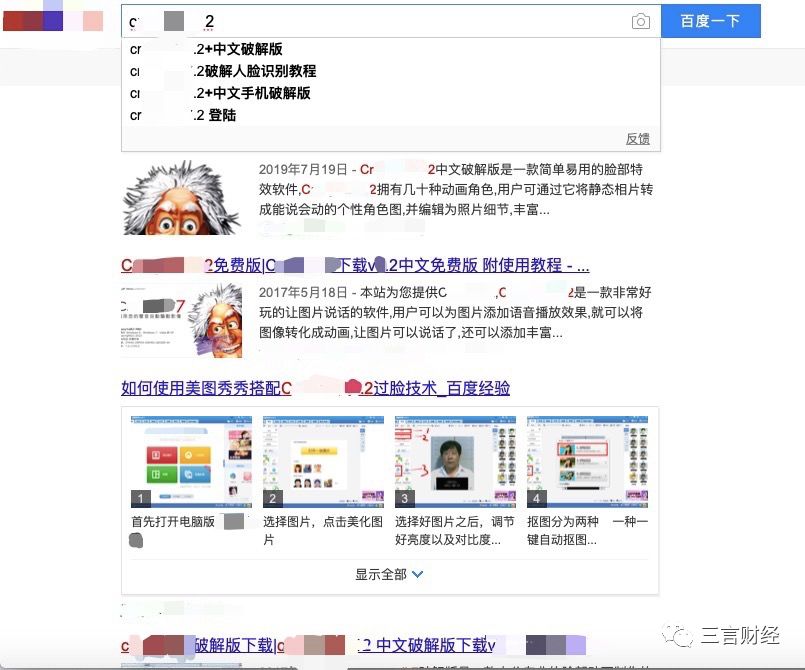805x670 pixels.
Task: Open the Einstein cartoon thumbnail of first result
Action: point(181,198)
